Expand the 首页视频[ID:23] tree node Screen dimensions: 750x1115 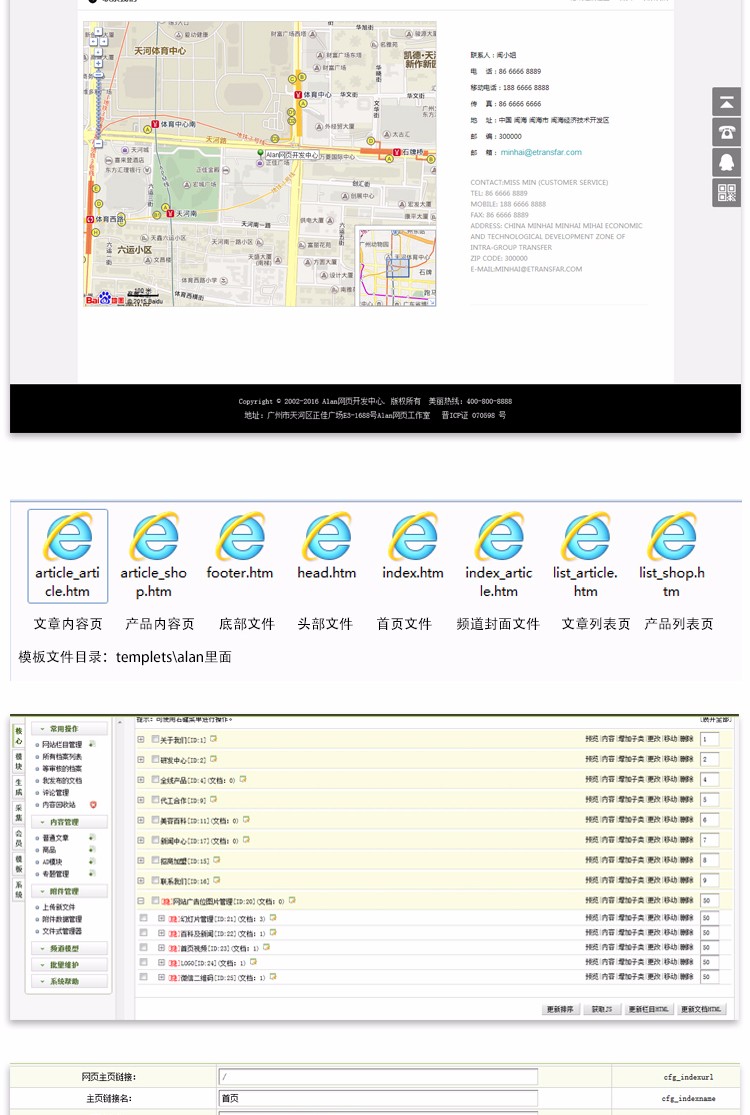[x=161, y=947]
